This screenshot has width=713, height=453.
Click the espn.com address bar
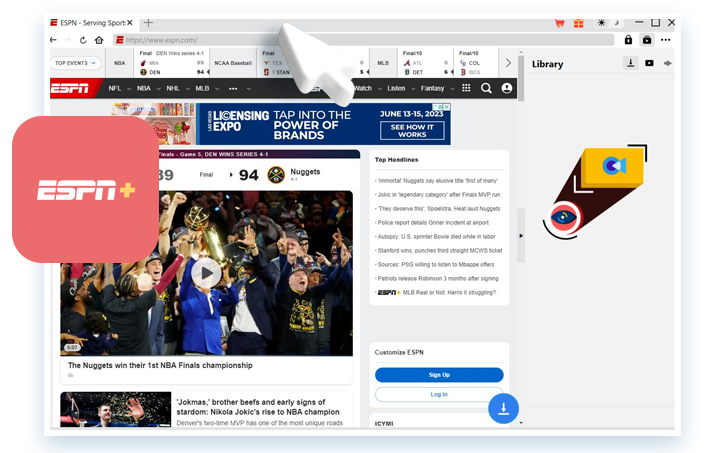click(364, 40)
